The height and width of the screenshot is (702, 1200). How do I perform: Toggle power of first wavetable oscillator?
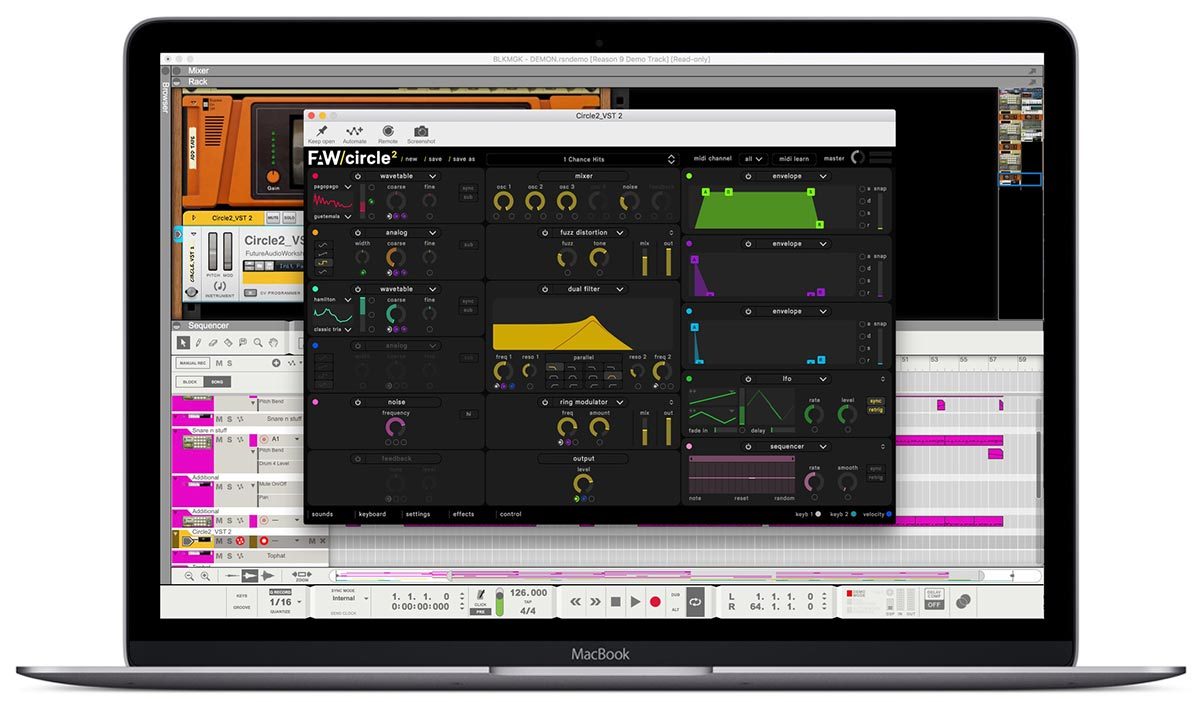coord(358,176)
